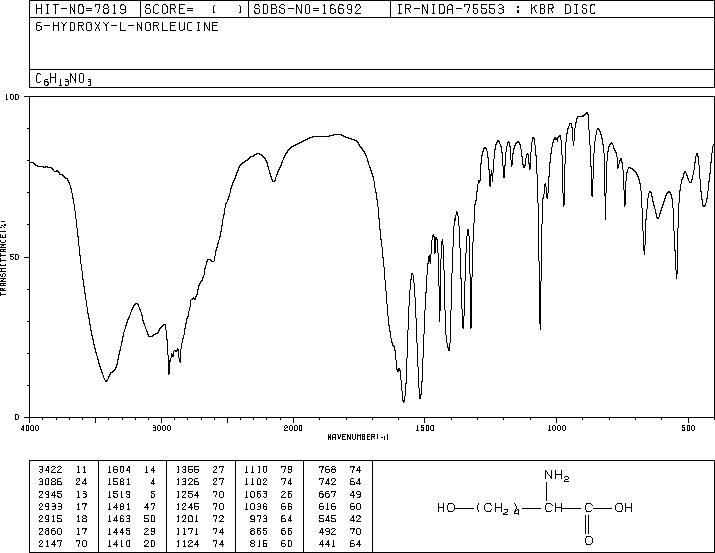715x553 pixels.
Task: Pick the 1171 wavenumber cell
Action: point(187,531)
